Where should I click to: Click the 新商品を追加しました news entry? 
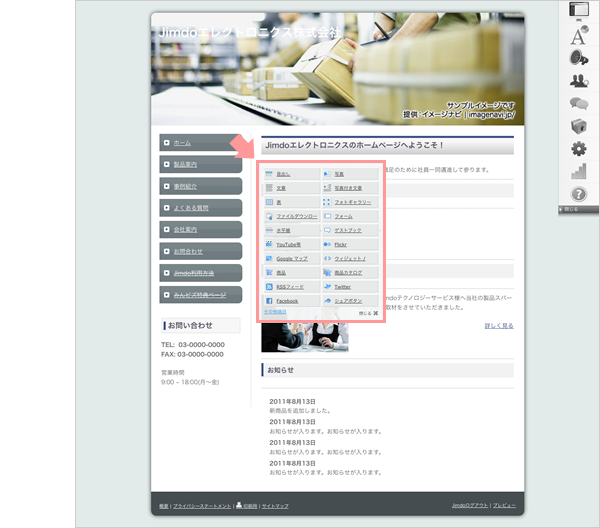300,411
